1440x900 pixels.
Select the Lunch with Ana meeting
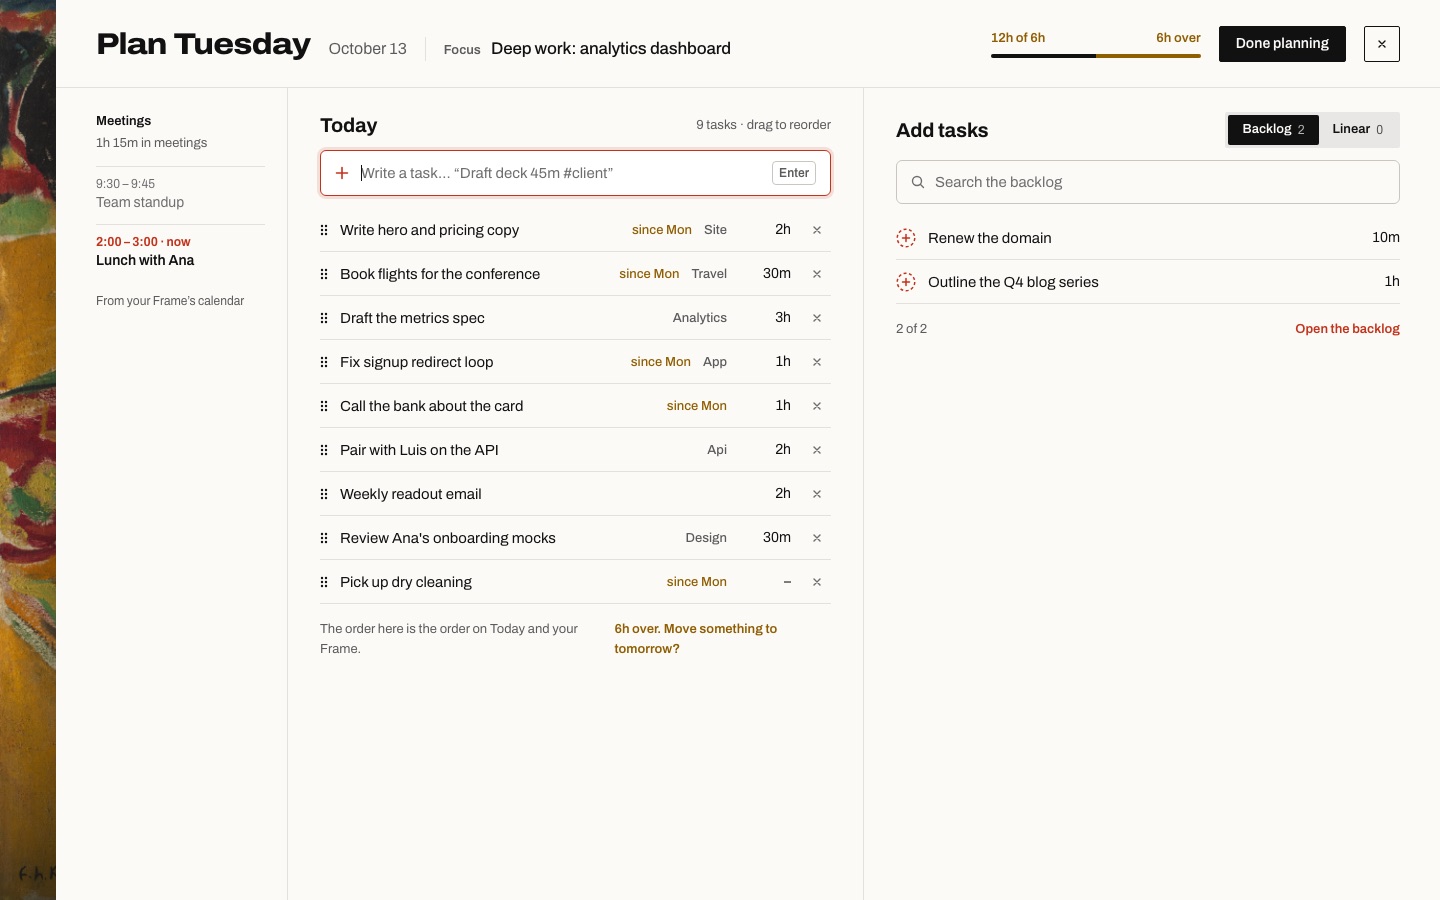tap(180, 252)
